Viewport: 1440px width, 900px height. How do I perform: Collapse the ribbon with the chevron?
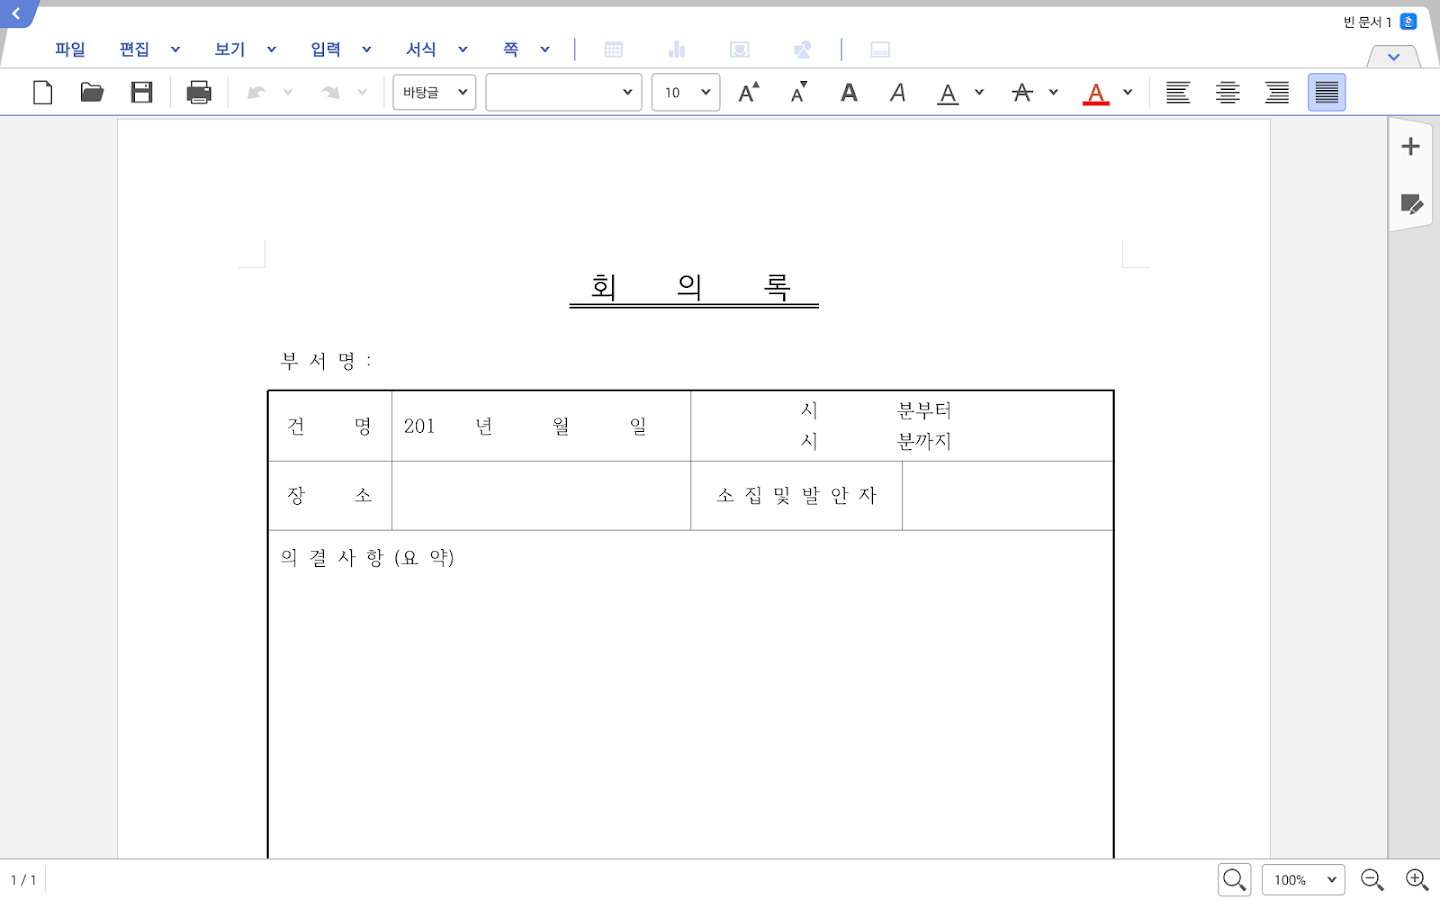tap(1393, 57)
